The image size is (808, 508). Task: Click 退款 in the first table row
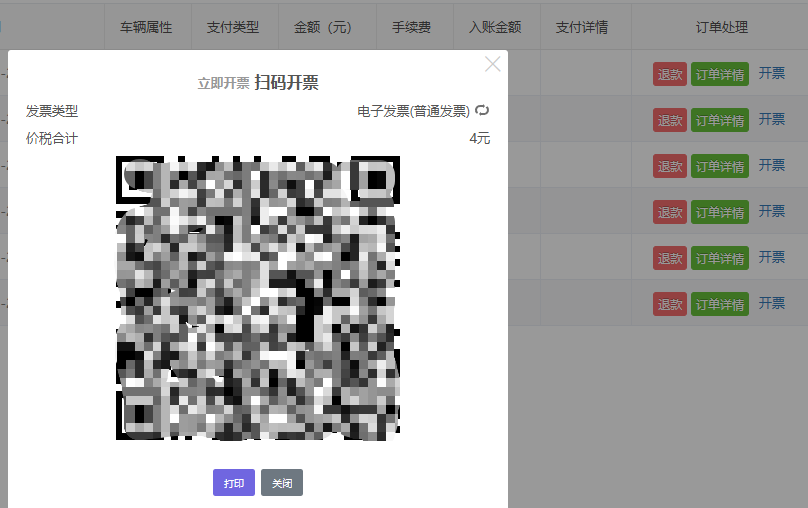tap(670, 74)
